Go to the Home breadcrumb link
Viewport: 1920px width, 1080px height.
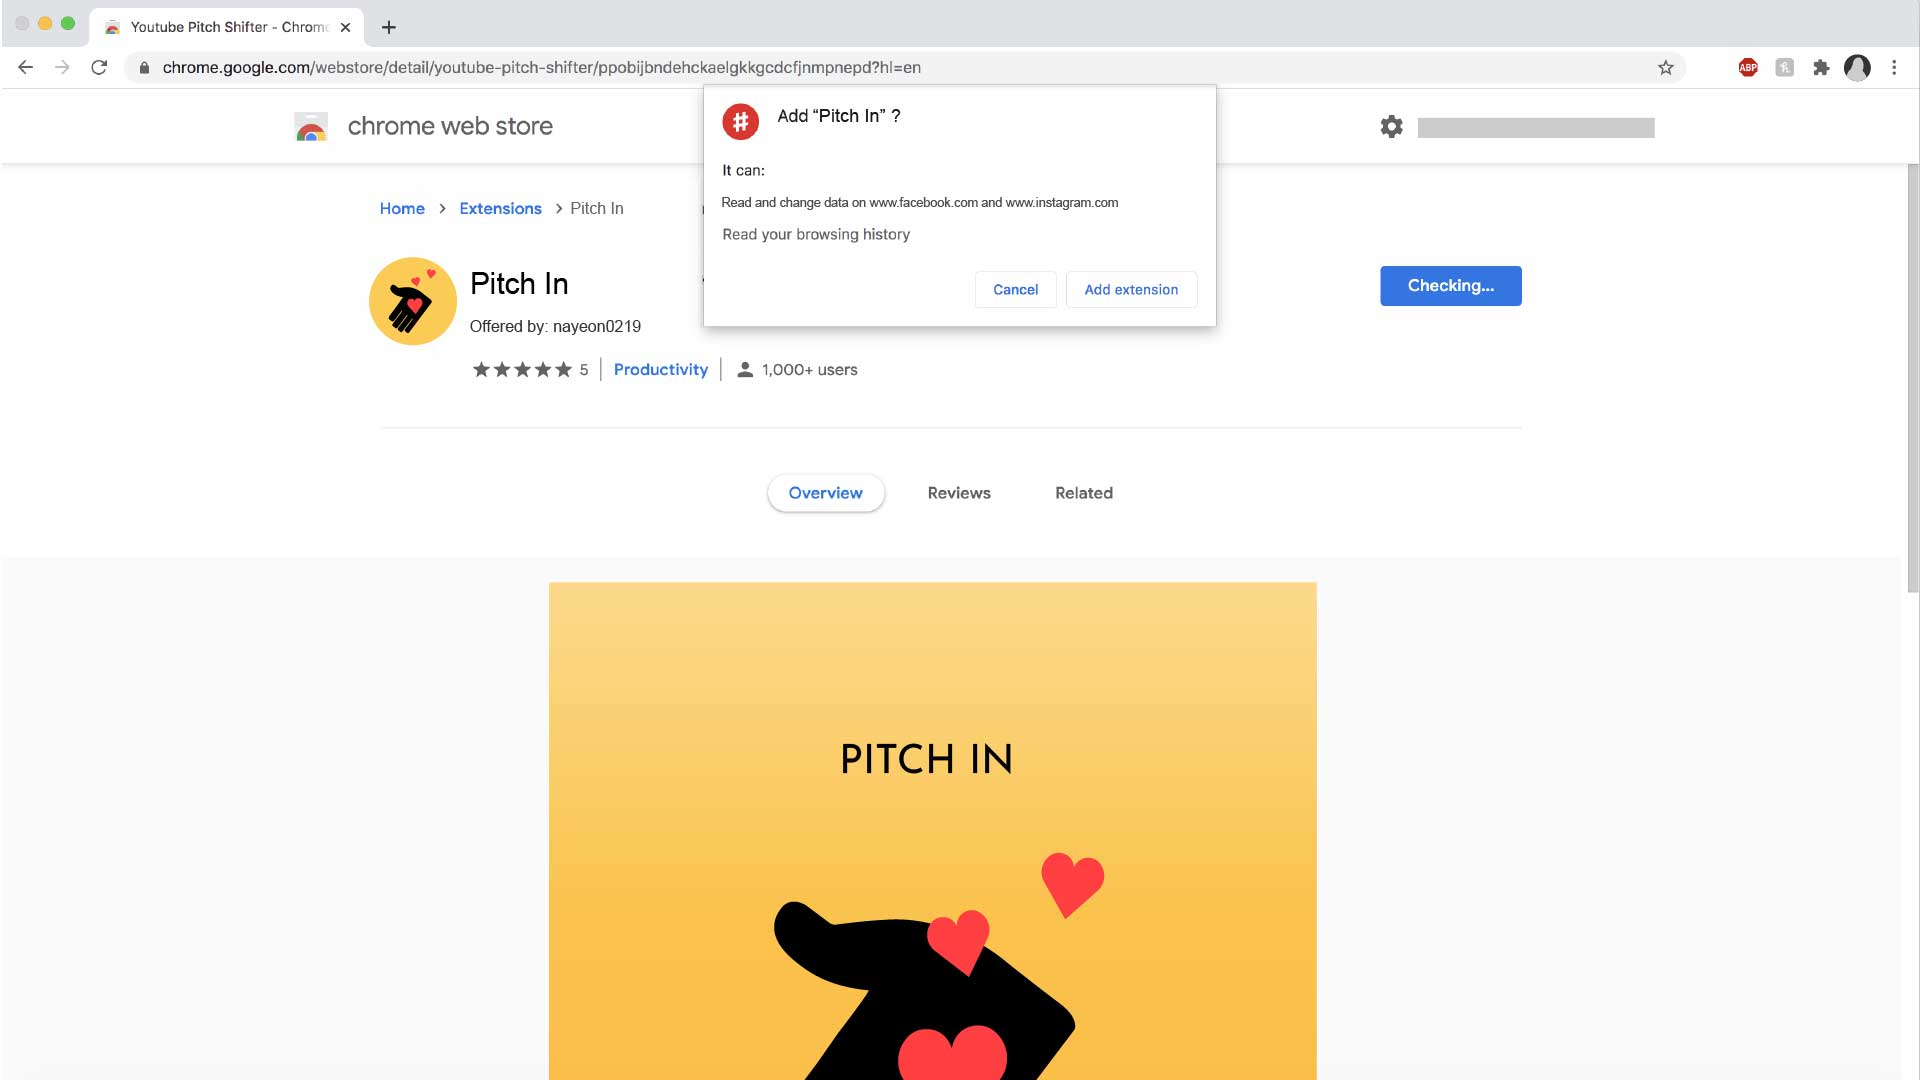pos(402,208)
